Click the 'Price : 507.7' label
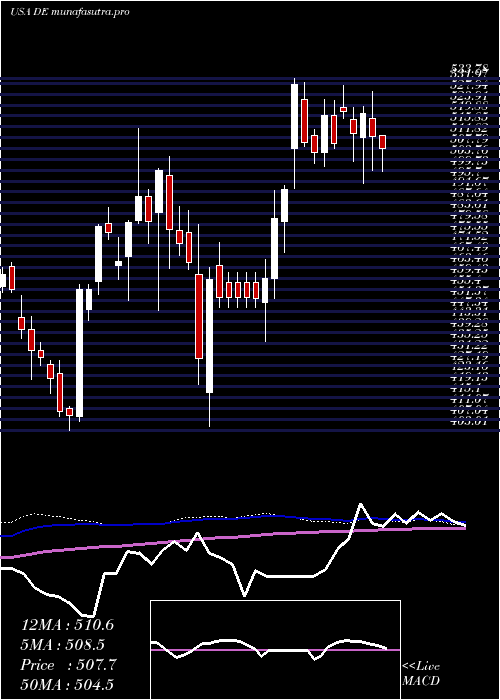The image size is (500, 700). pos(69,665)
